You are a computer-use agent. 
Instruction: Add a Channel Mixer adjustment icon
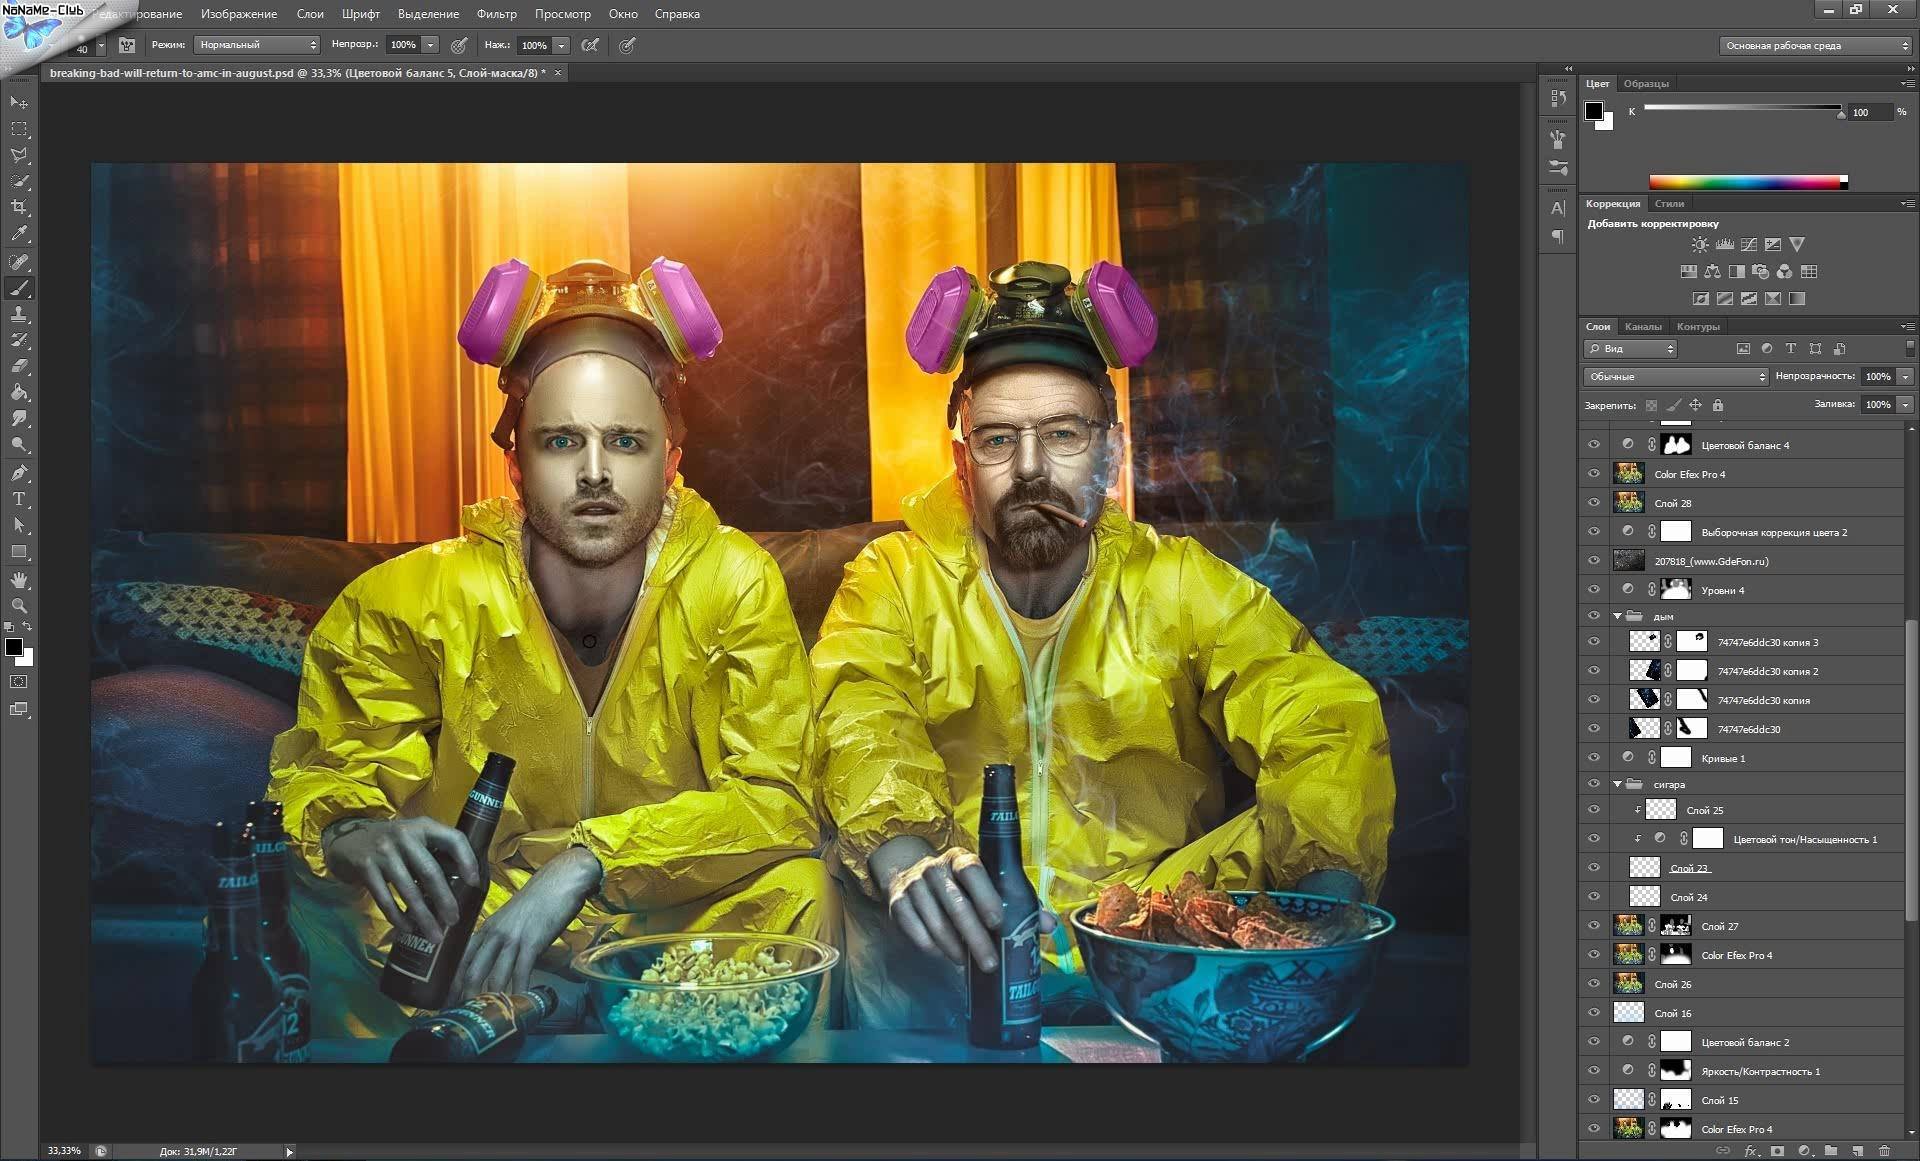point(1784,271)
